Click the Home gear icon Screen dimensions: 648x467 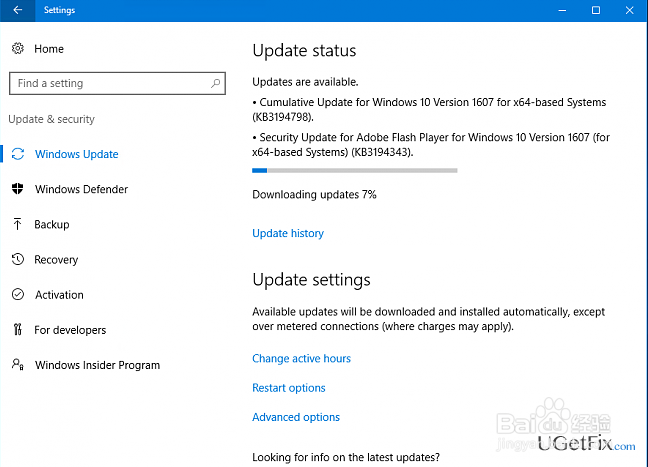point(17,48)
